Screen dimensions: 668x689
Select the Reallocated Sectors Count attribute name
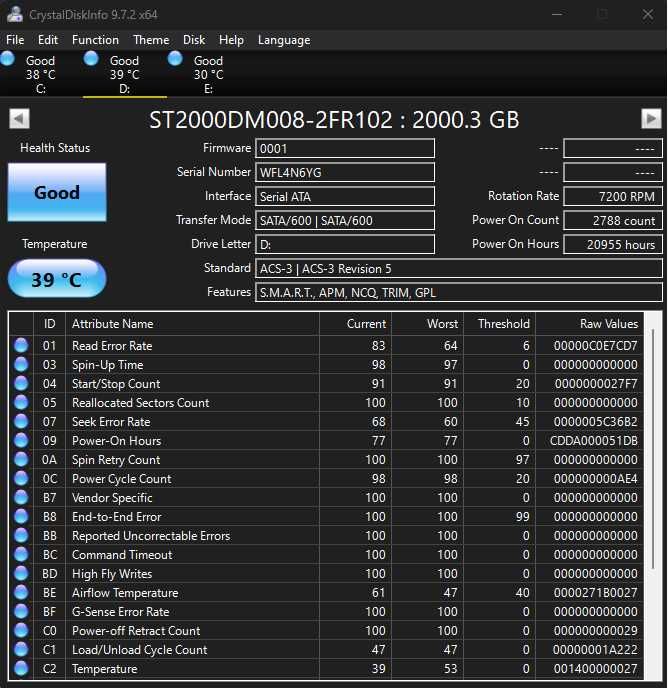tap(141, 403)
